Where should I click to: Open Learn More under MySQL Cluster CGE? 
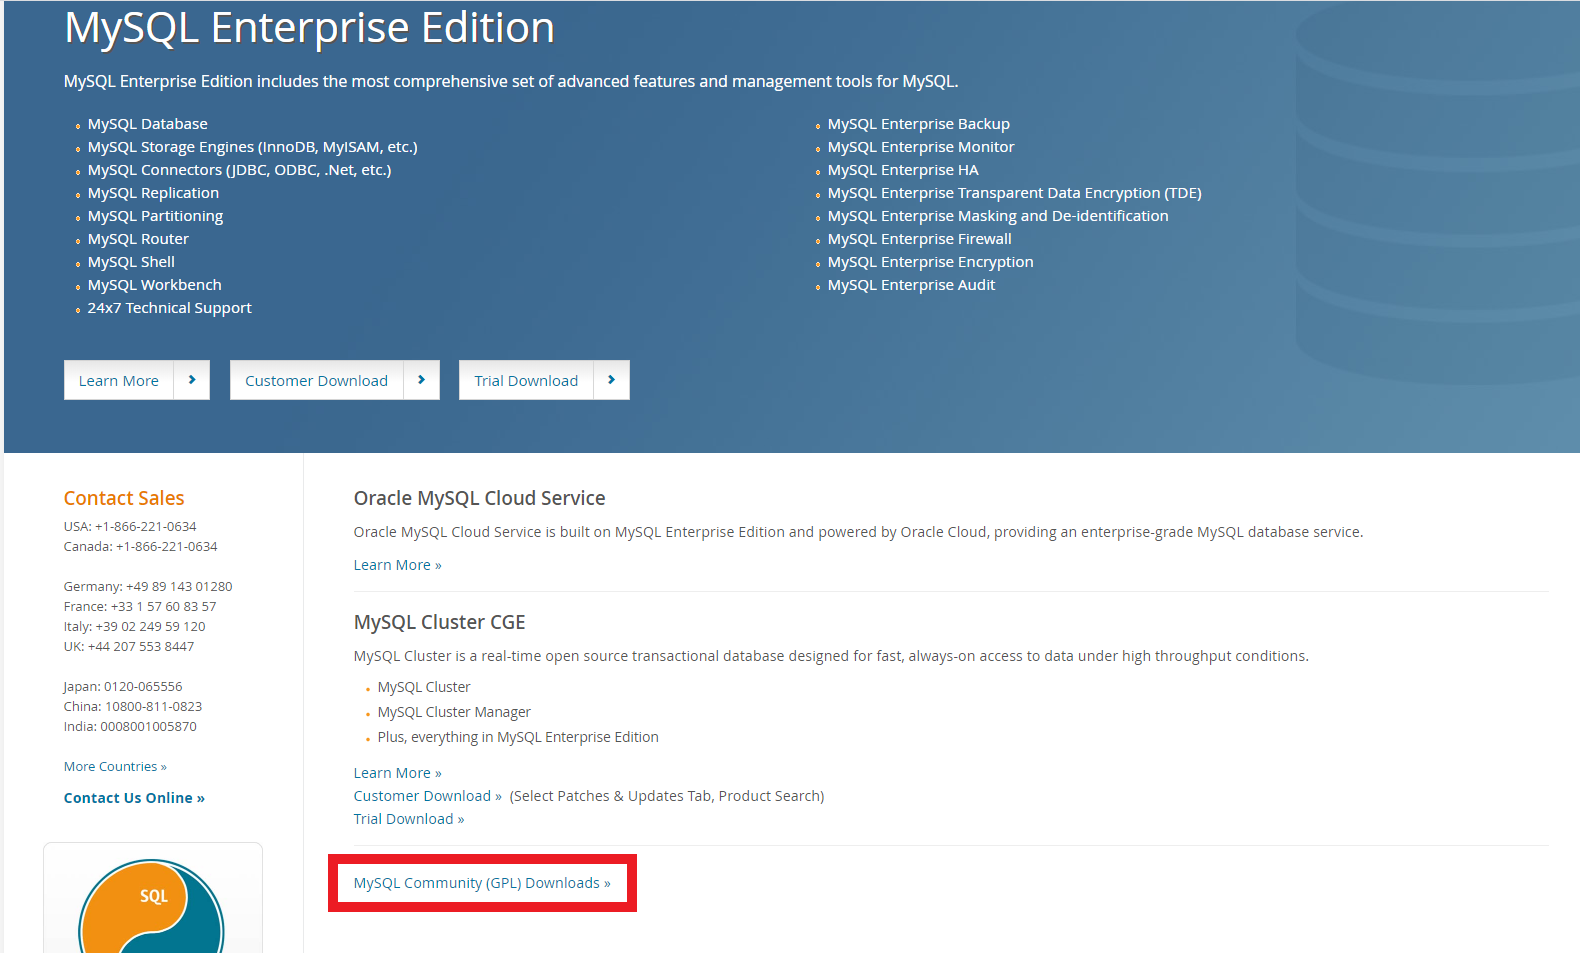(x=397, y=773)
